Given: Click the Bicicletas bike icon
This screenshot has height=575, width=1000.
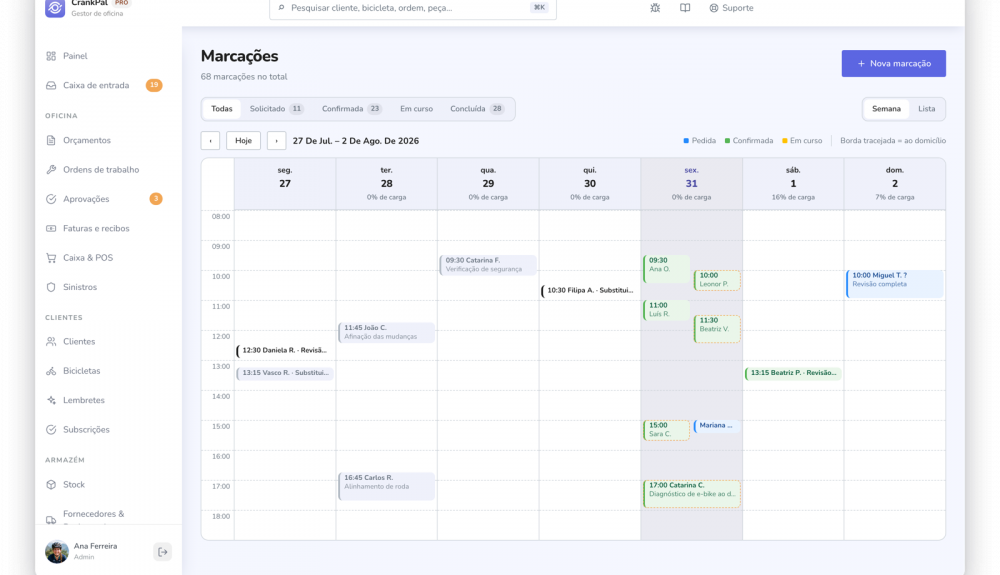Looking at the screenshot, I should tap(51, 371).
